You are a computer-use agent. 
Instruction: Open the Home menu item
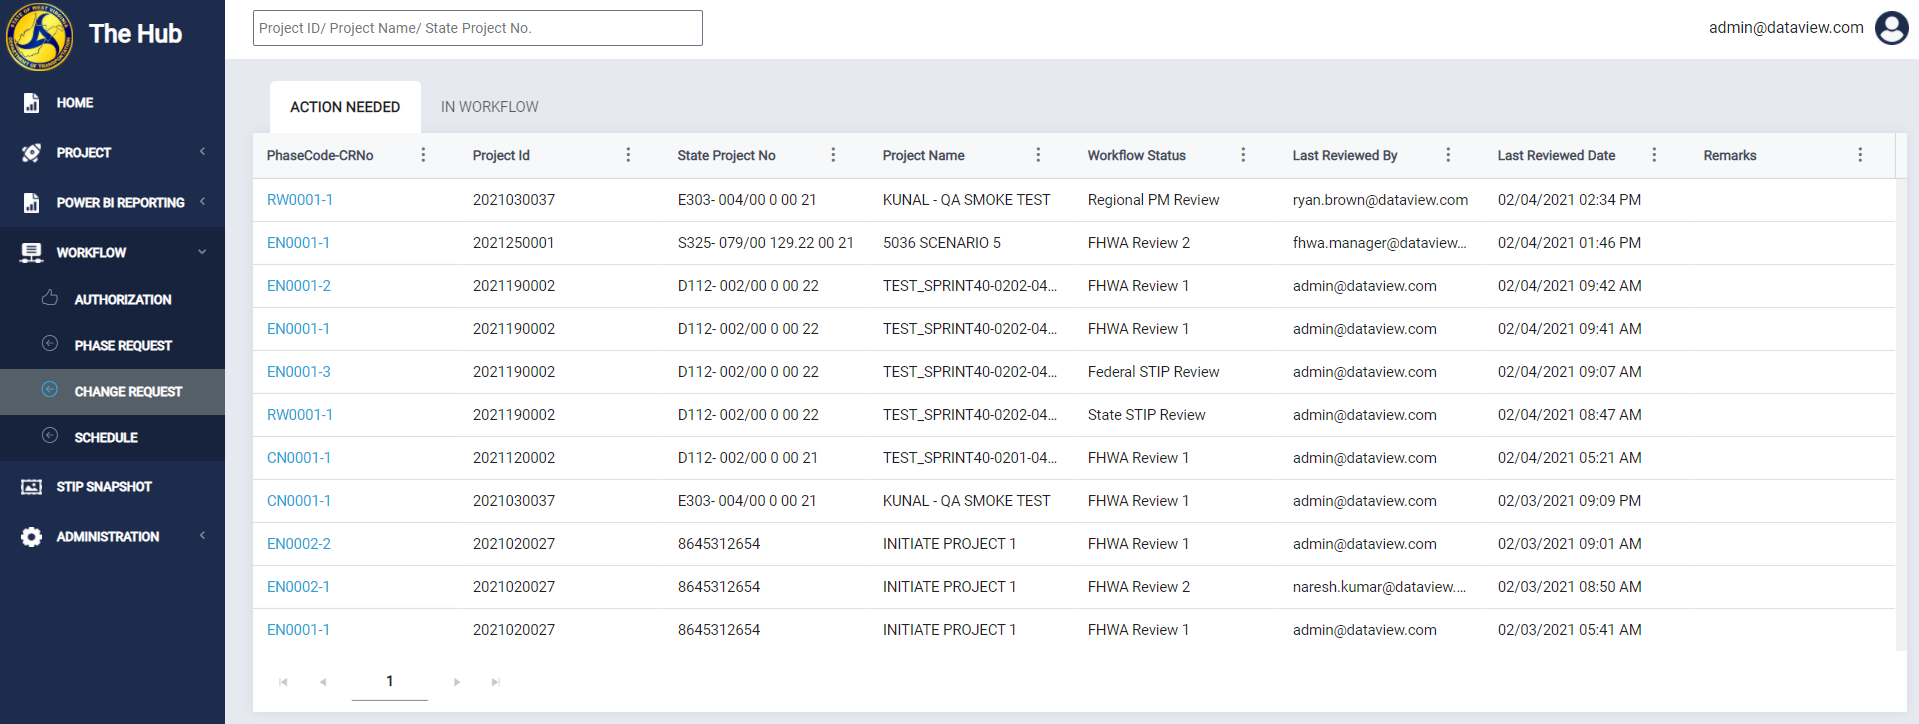click(x=75, y=103)
